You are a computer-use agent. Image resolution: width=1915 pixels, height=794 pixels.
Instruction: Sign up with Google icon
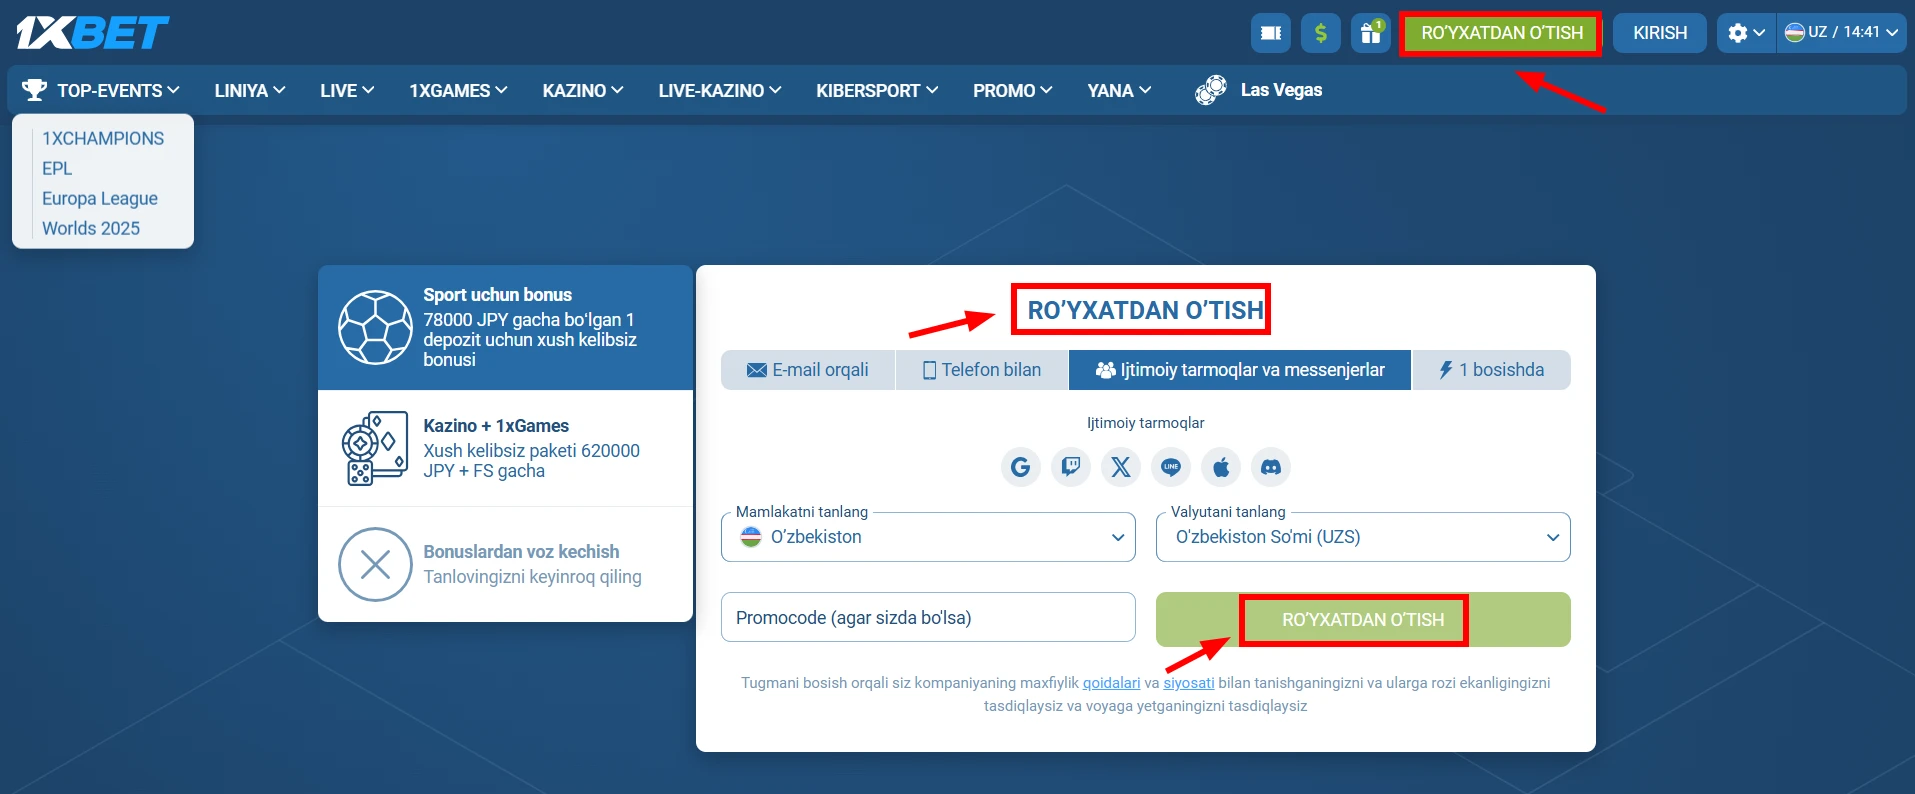tap(1021, 467)
